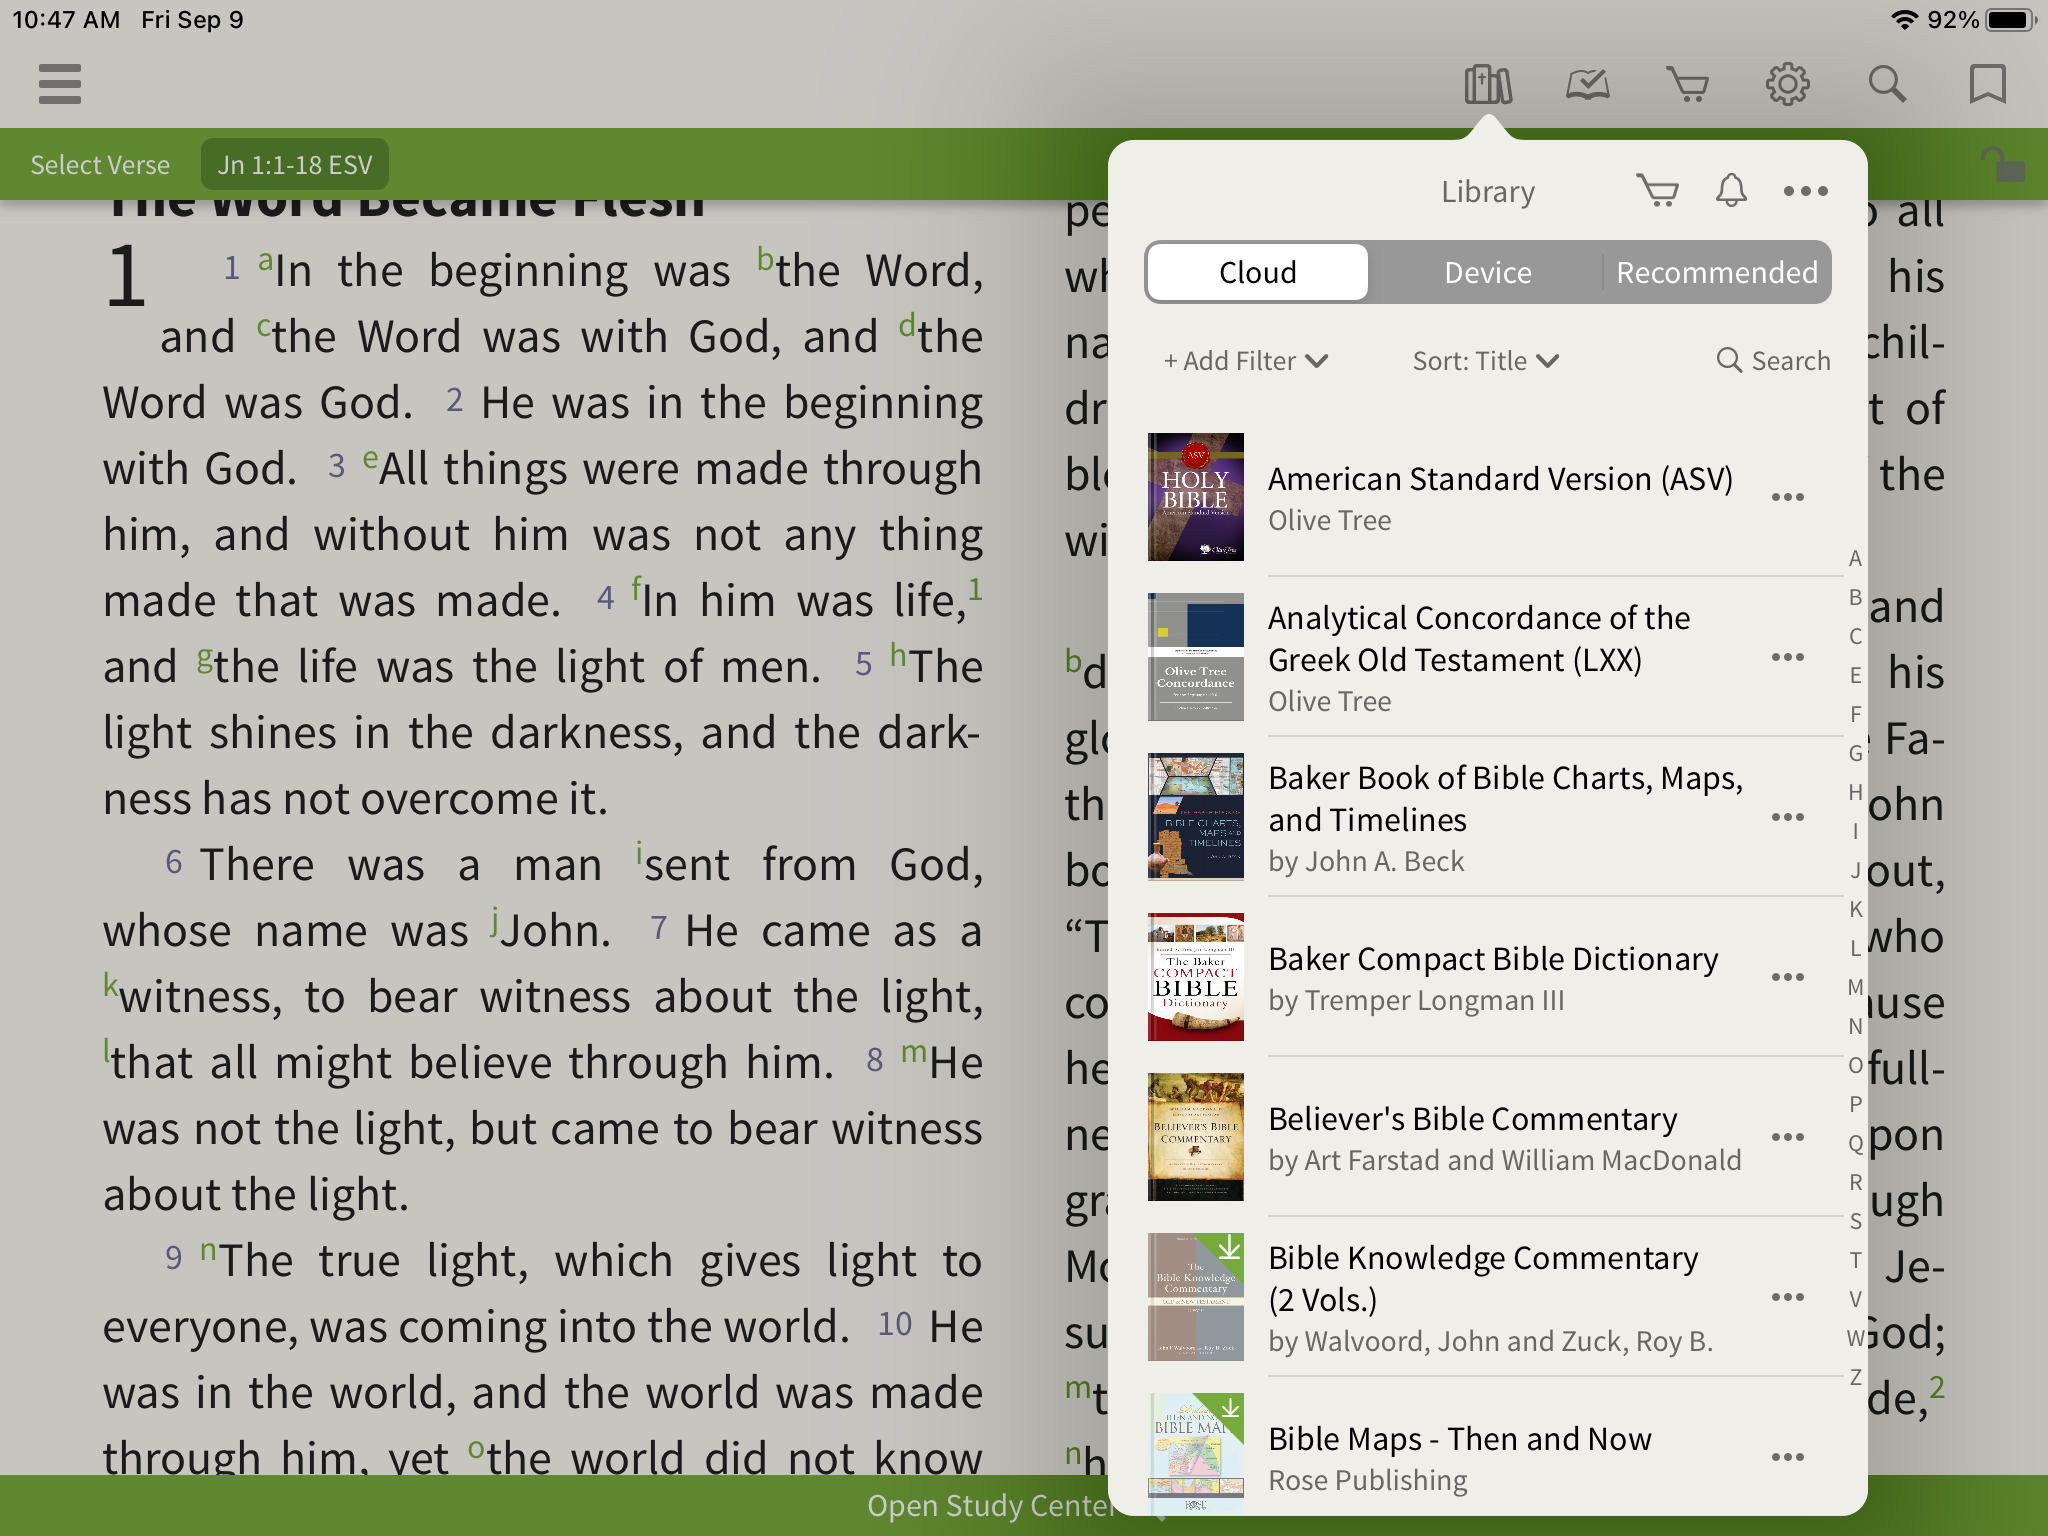Image resolution: width=2048 pixels, height=1536 pixels.
Task: Tap the Library popup title
Action: (x=1488, y=191)
